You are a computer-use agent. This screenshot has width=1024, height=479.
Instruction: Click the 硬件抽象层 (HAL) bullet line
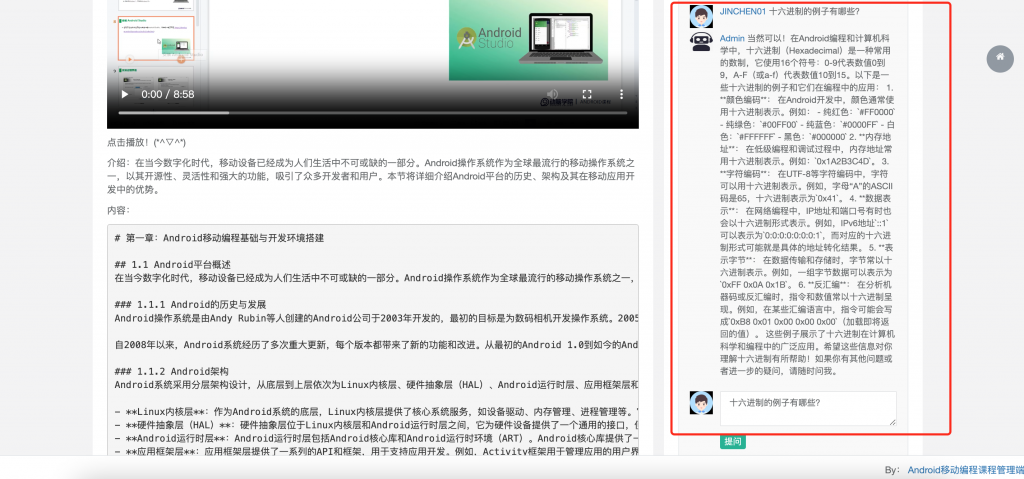pyautogui.click(x=376, y=425)
